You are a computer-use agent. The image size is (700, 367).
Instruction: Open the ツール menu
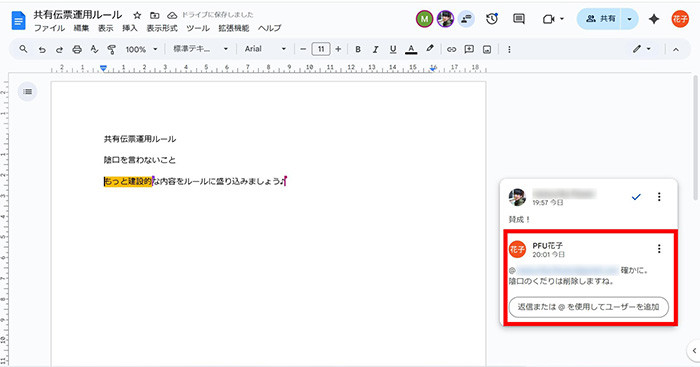(x=198, y=28)
